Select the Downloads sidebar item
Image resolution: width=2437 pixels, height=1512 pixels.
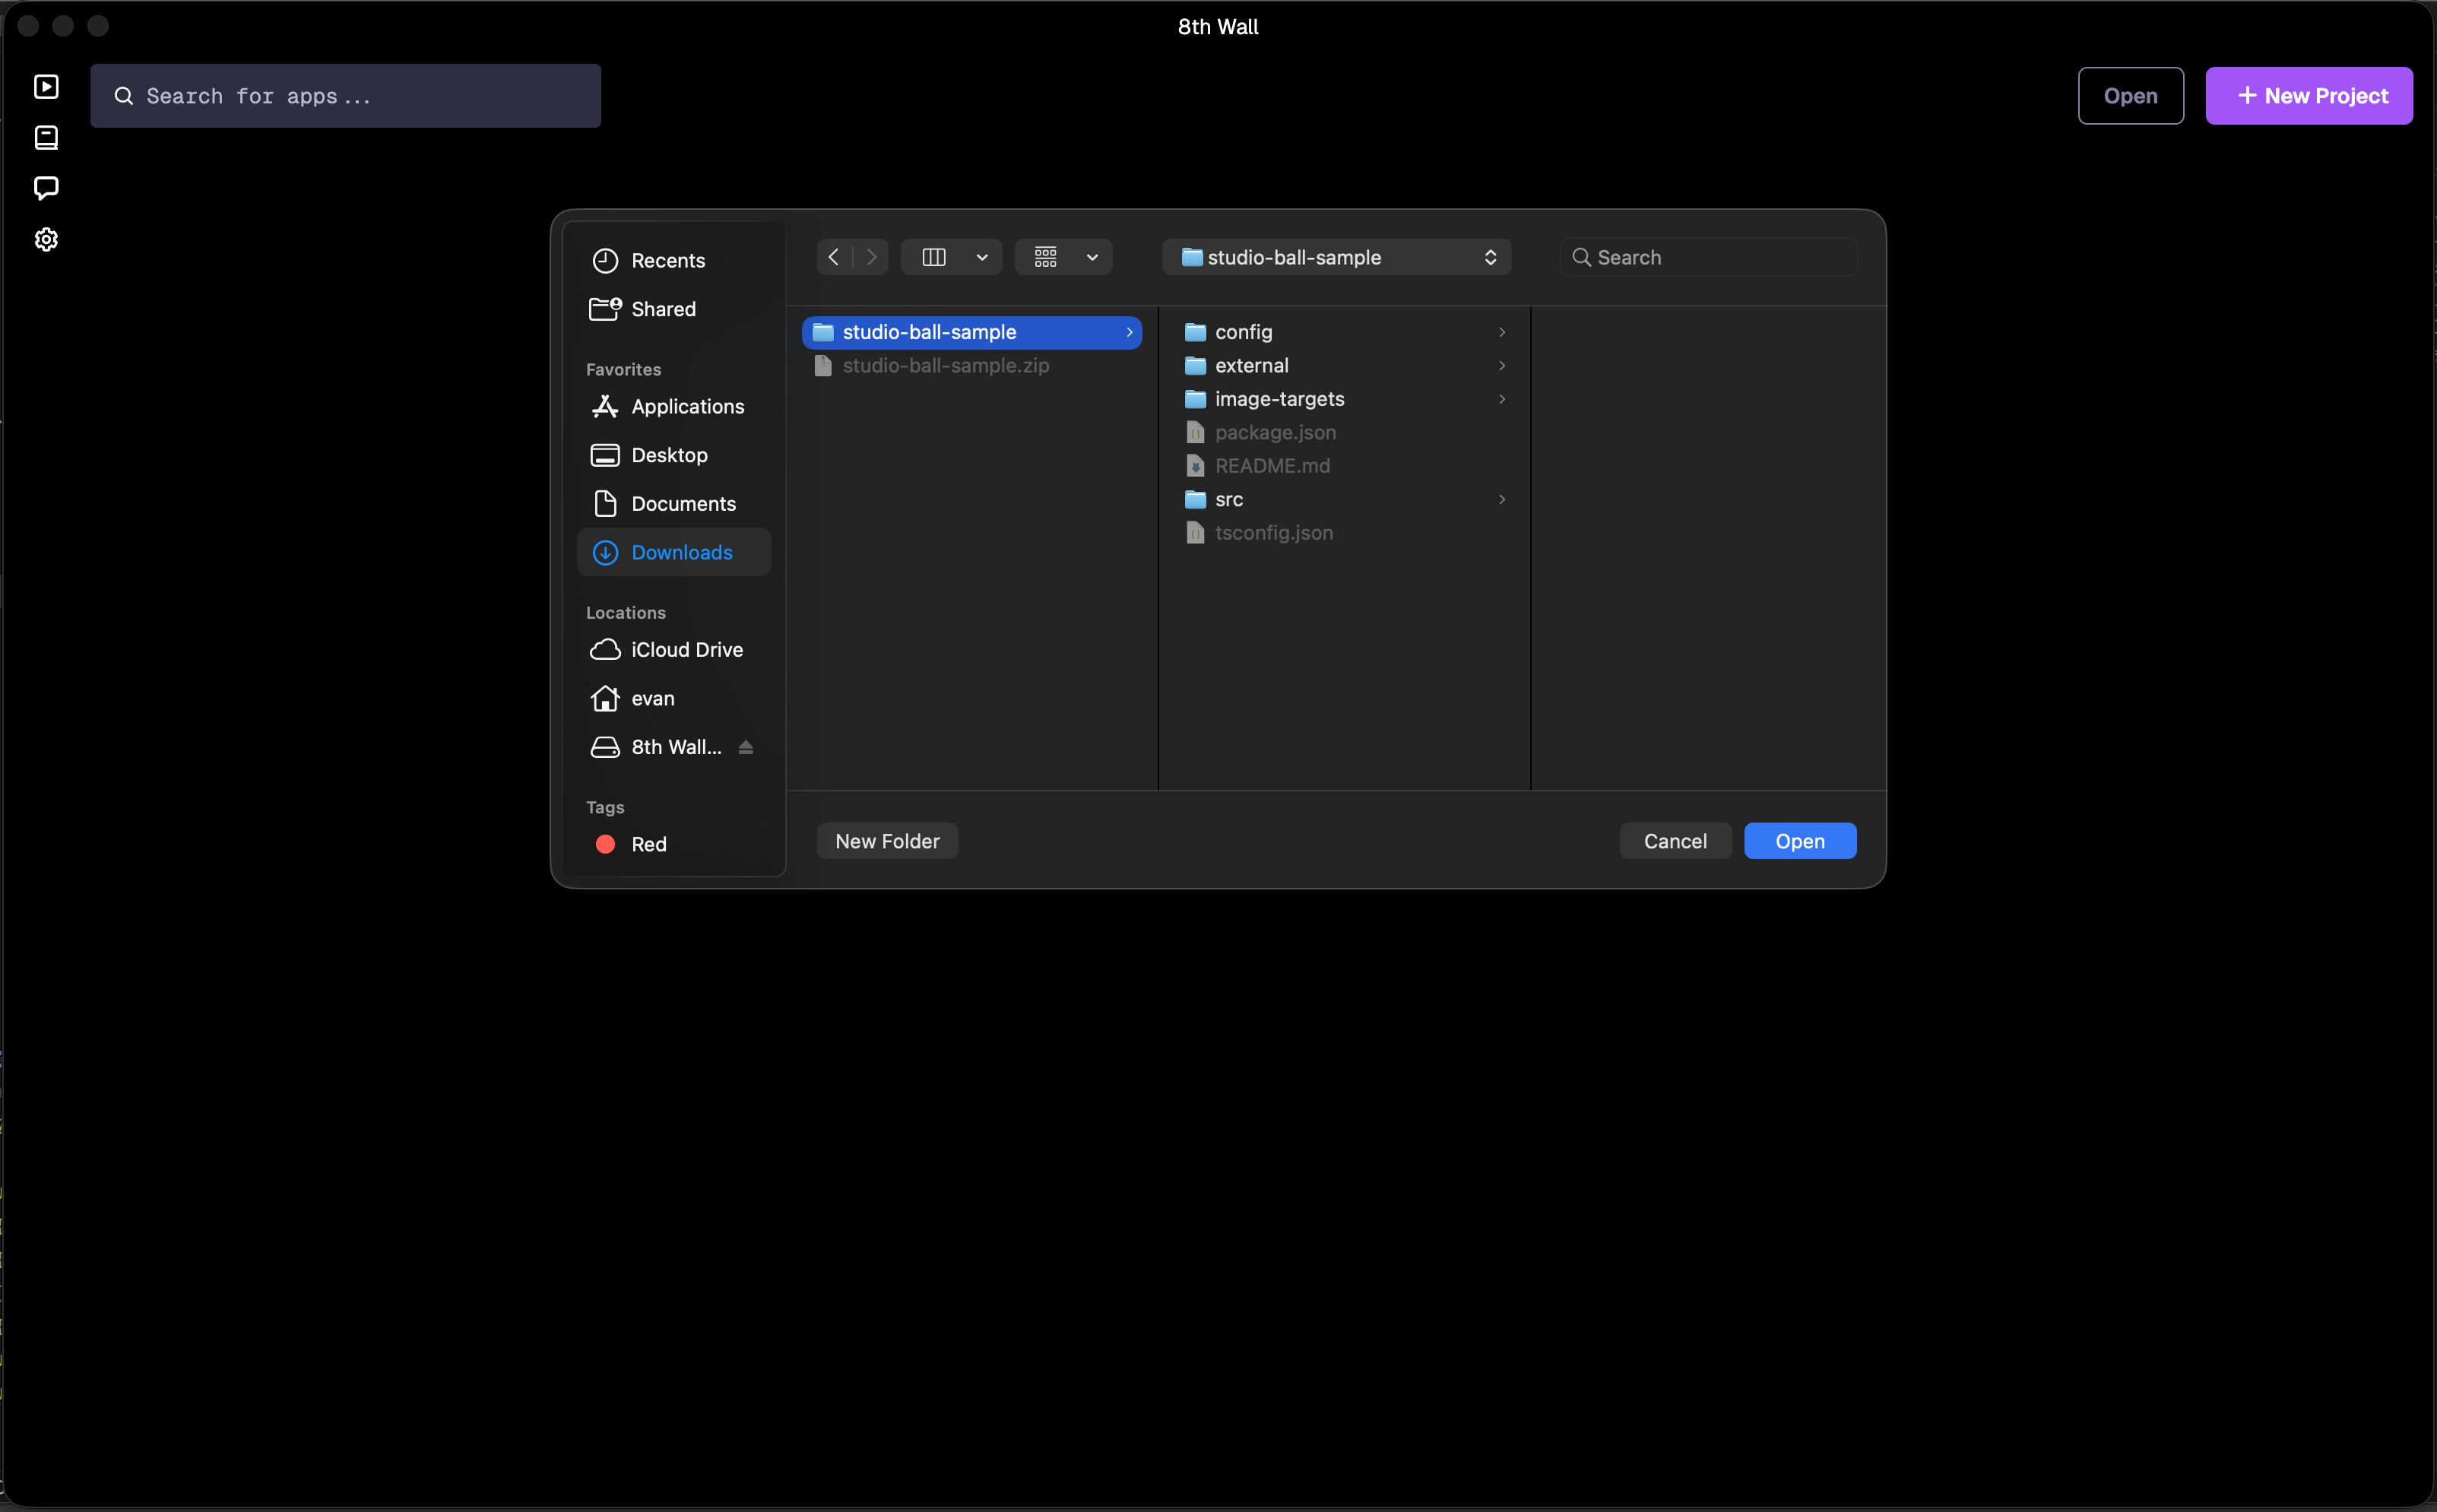[681, 552]
